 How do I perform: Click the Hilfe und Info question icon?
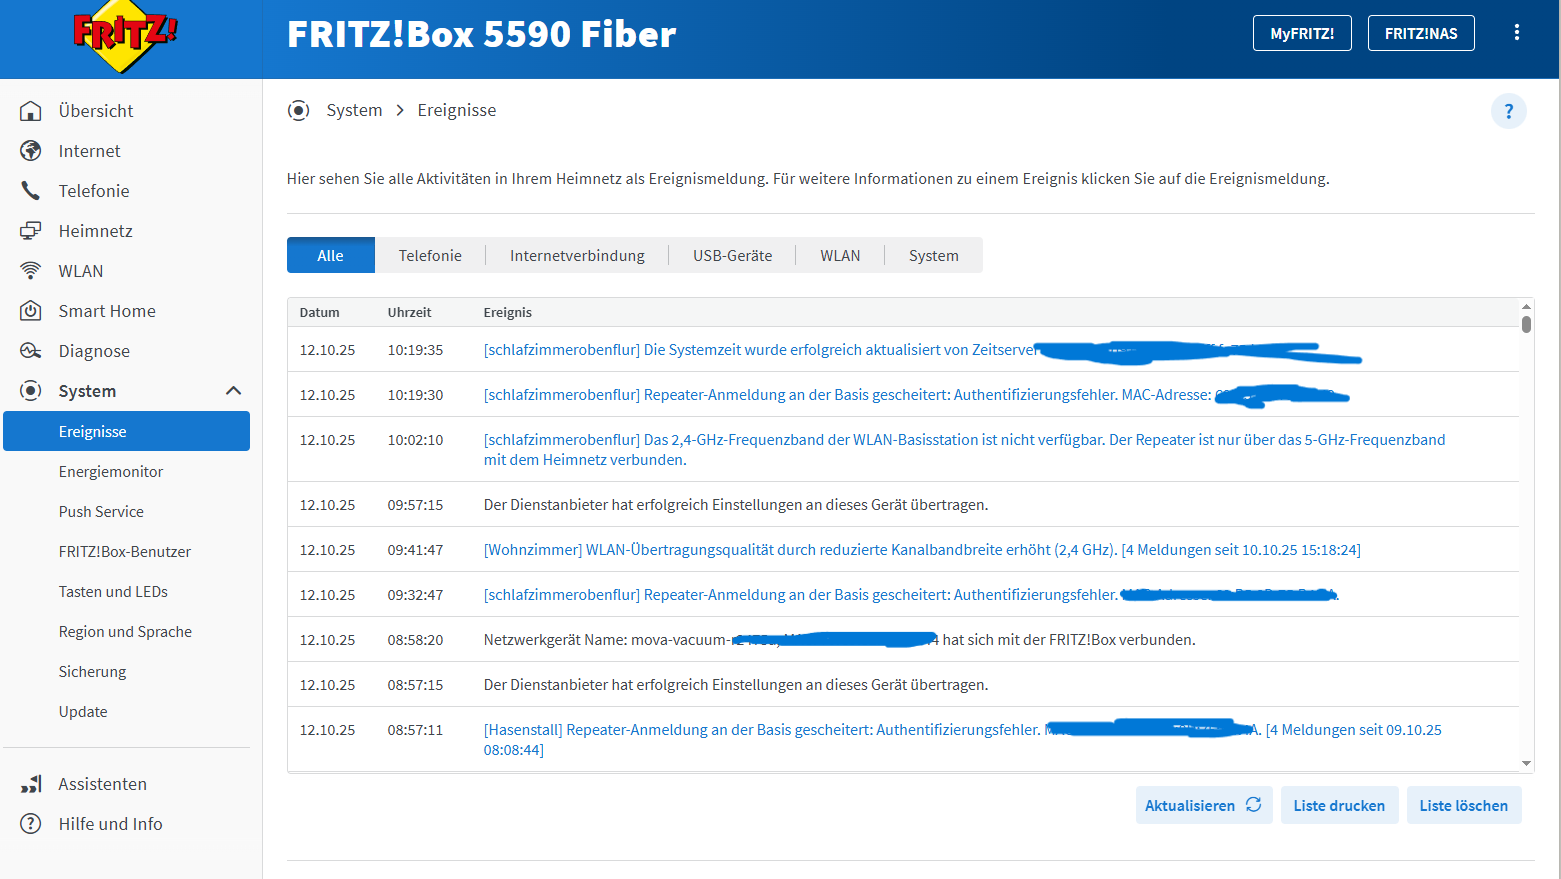(31, 824)
